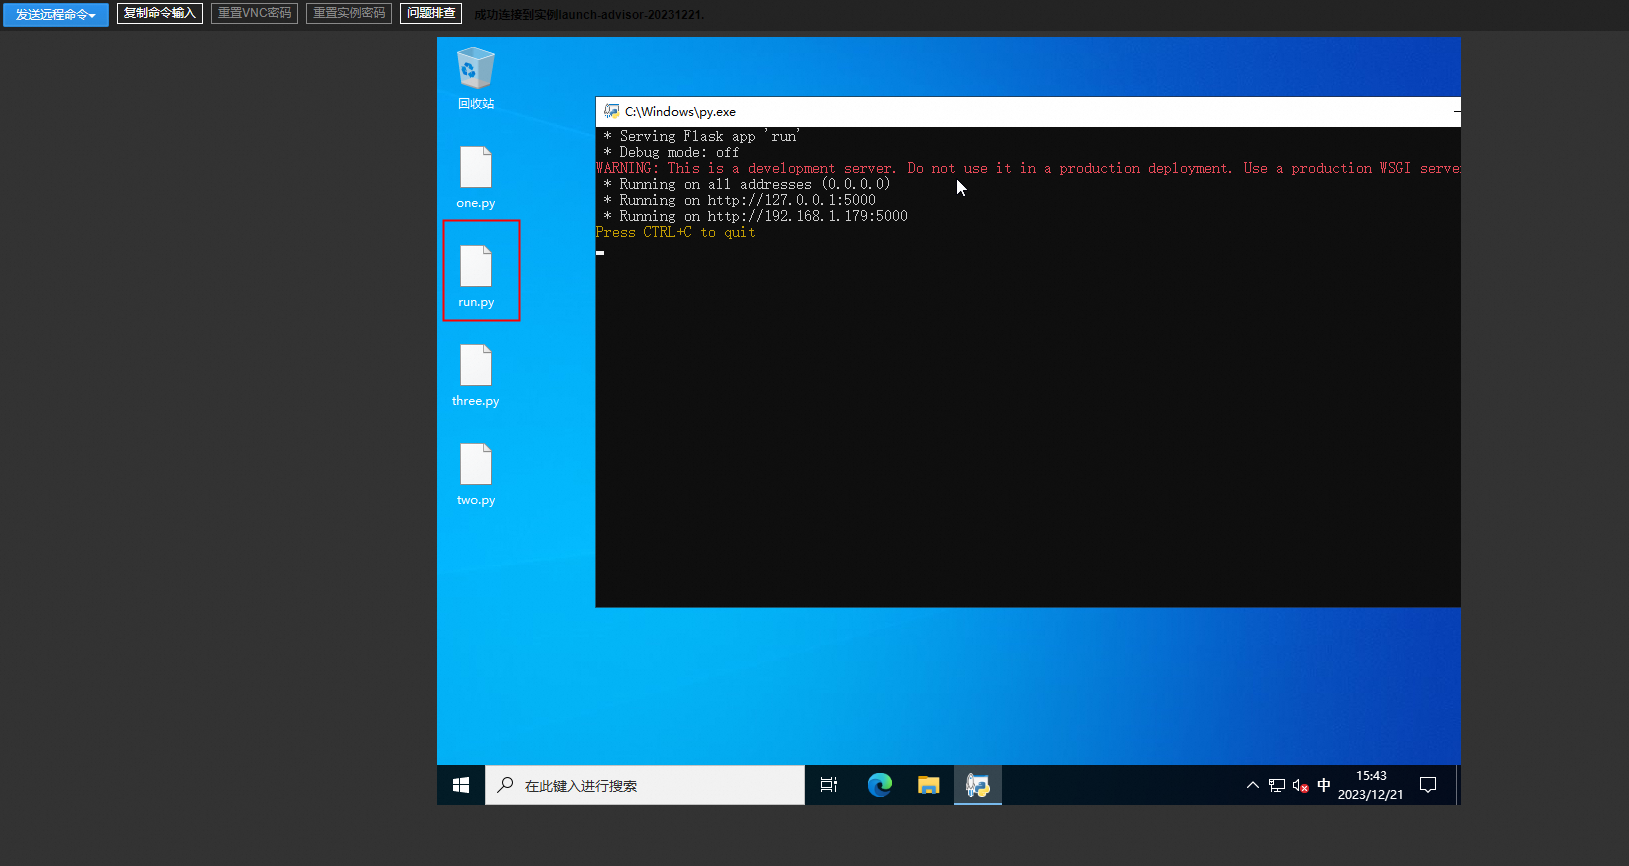Image resolution: width=1629 pixels, height=866 pixels.
Task: Click the 'Serving Flask app' console line
Action: pos(701,136)
